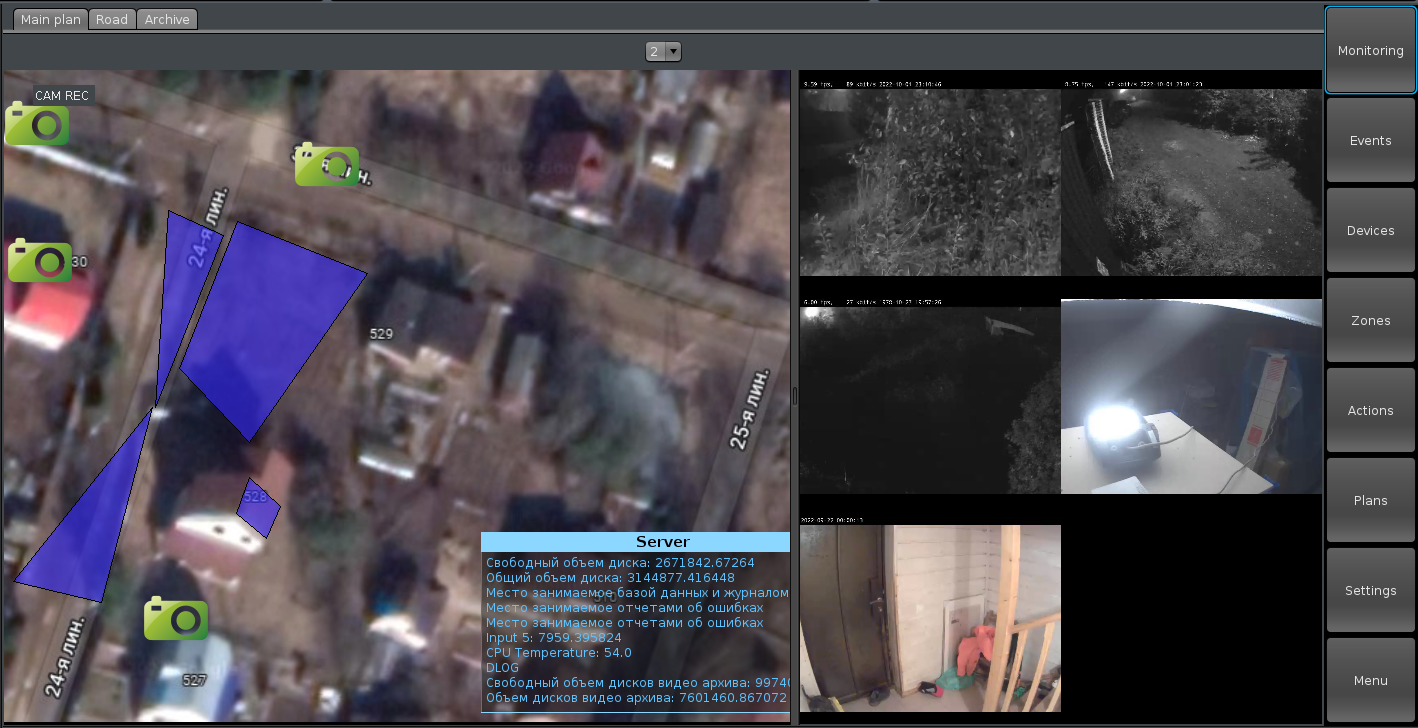Select the camera icon above house 527
This screenshot has width=1418, height=728.
click(x=176, y=618)
